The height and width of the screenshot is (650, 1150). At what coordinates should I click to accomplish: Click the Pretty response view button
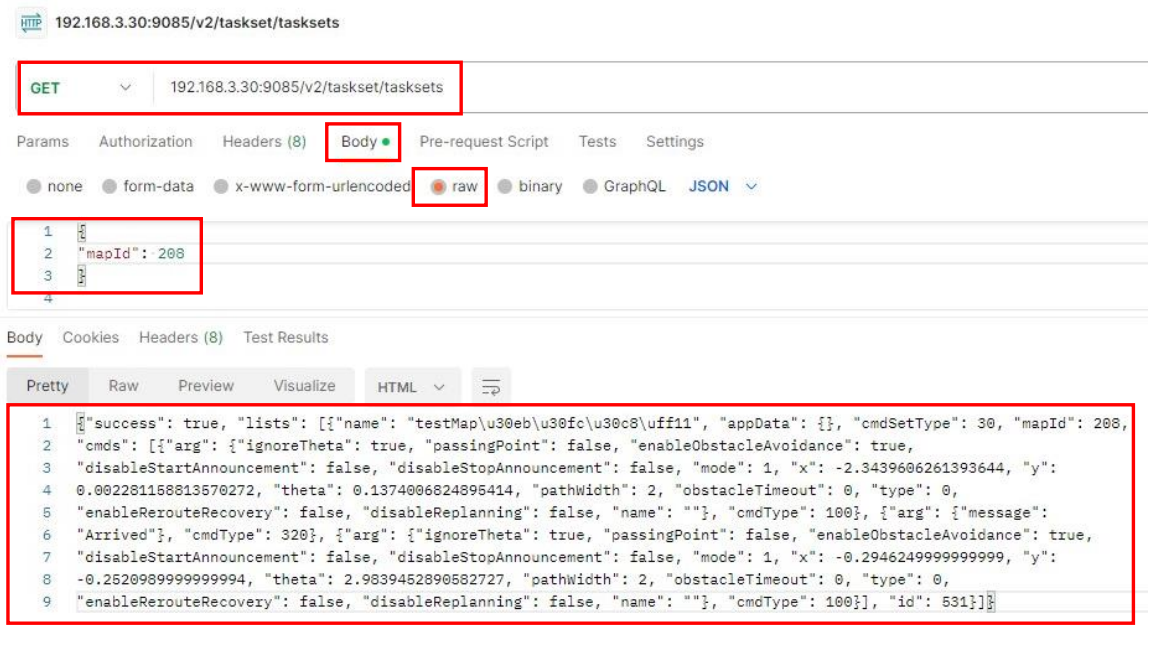(x=47, y=386)
